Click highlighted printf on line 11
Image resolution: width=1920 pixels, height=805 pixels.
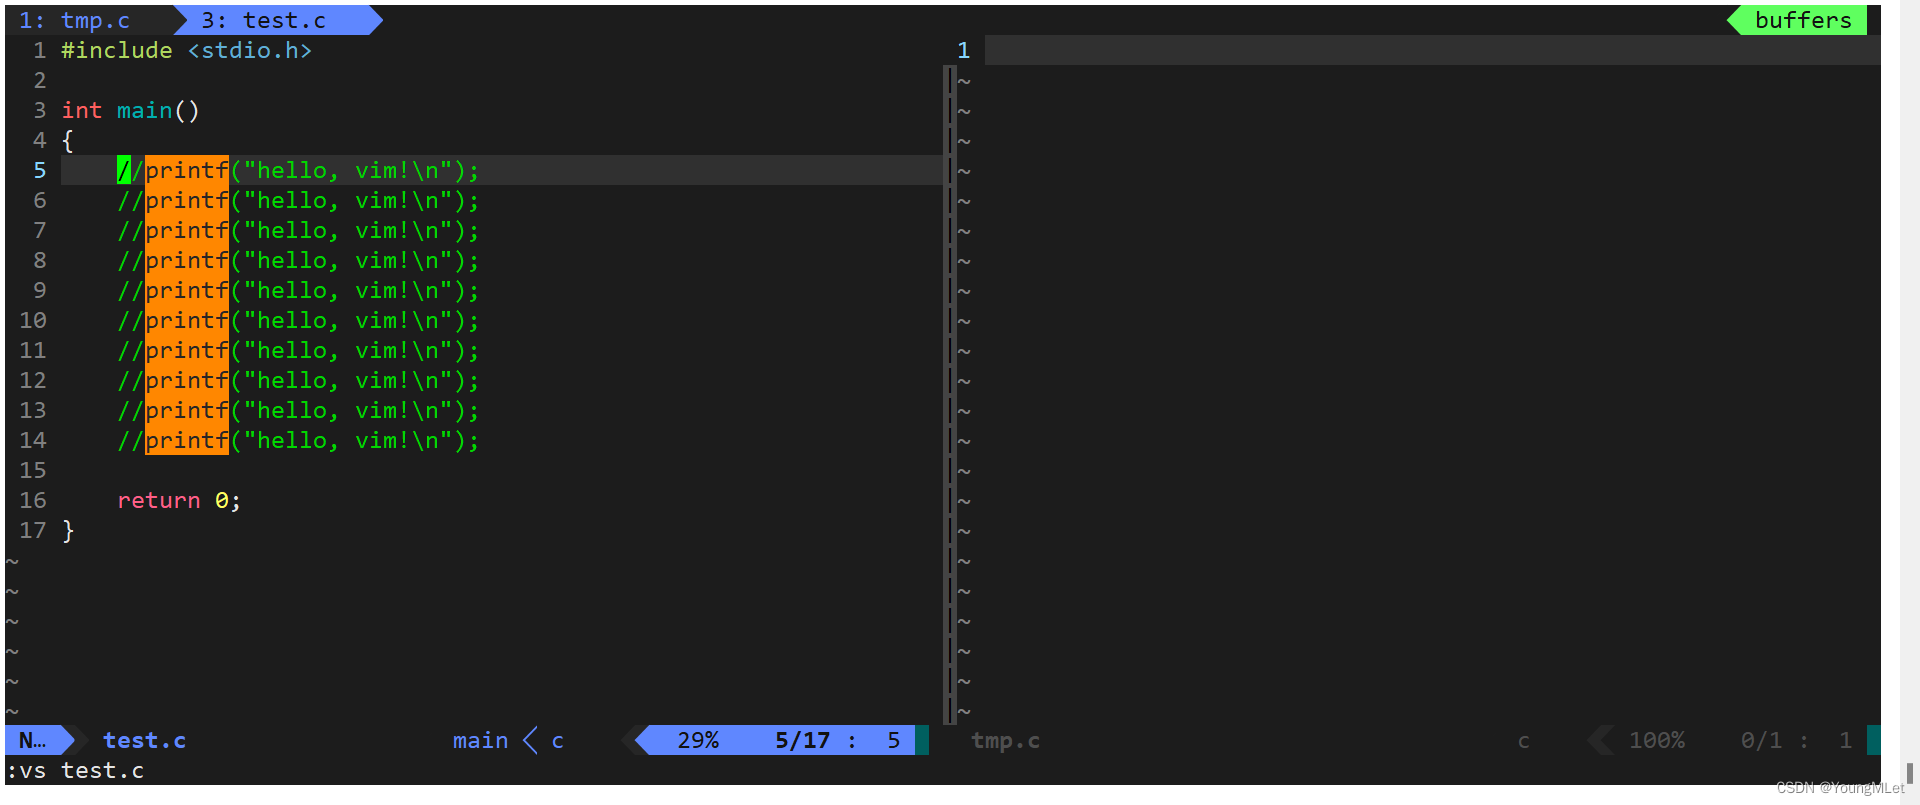pos(187,350)
